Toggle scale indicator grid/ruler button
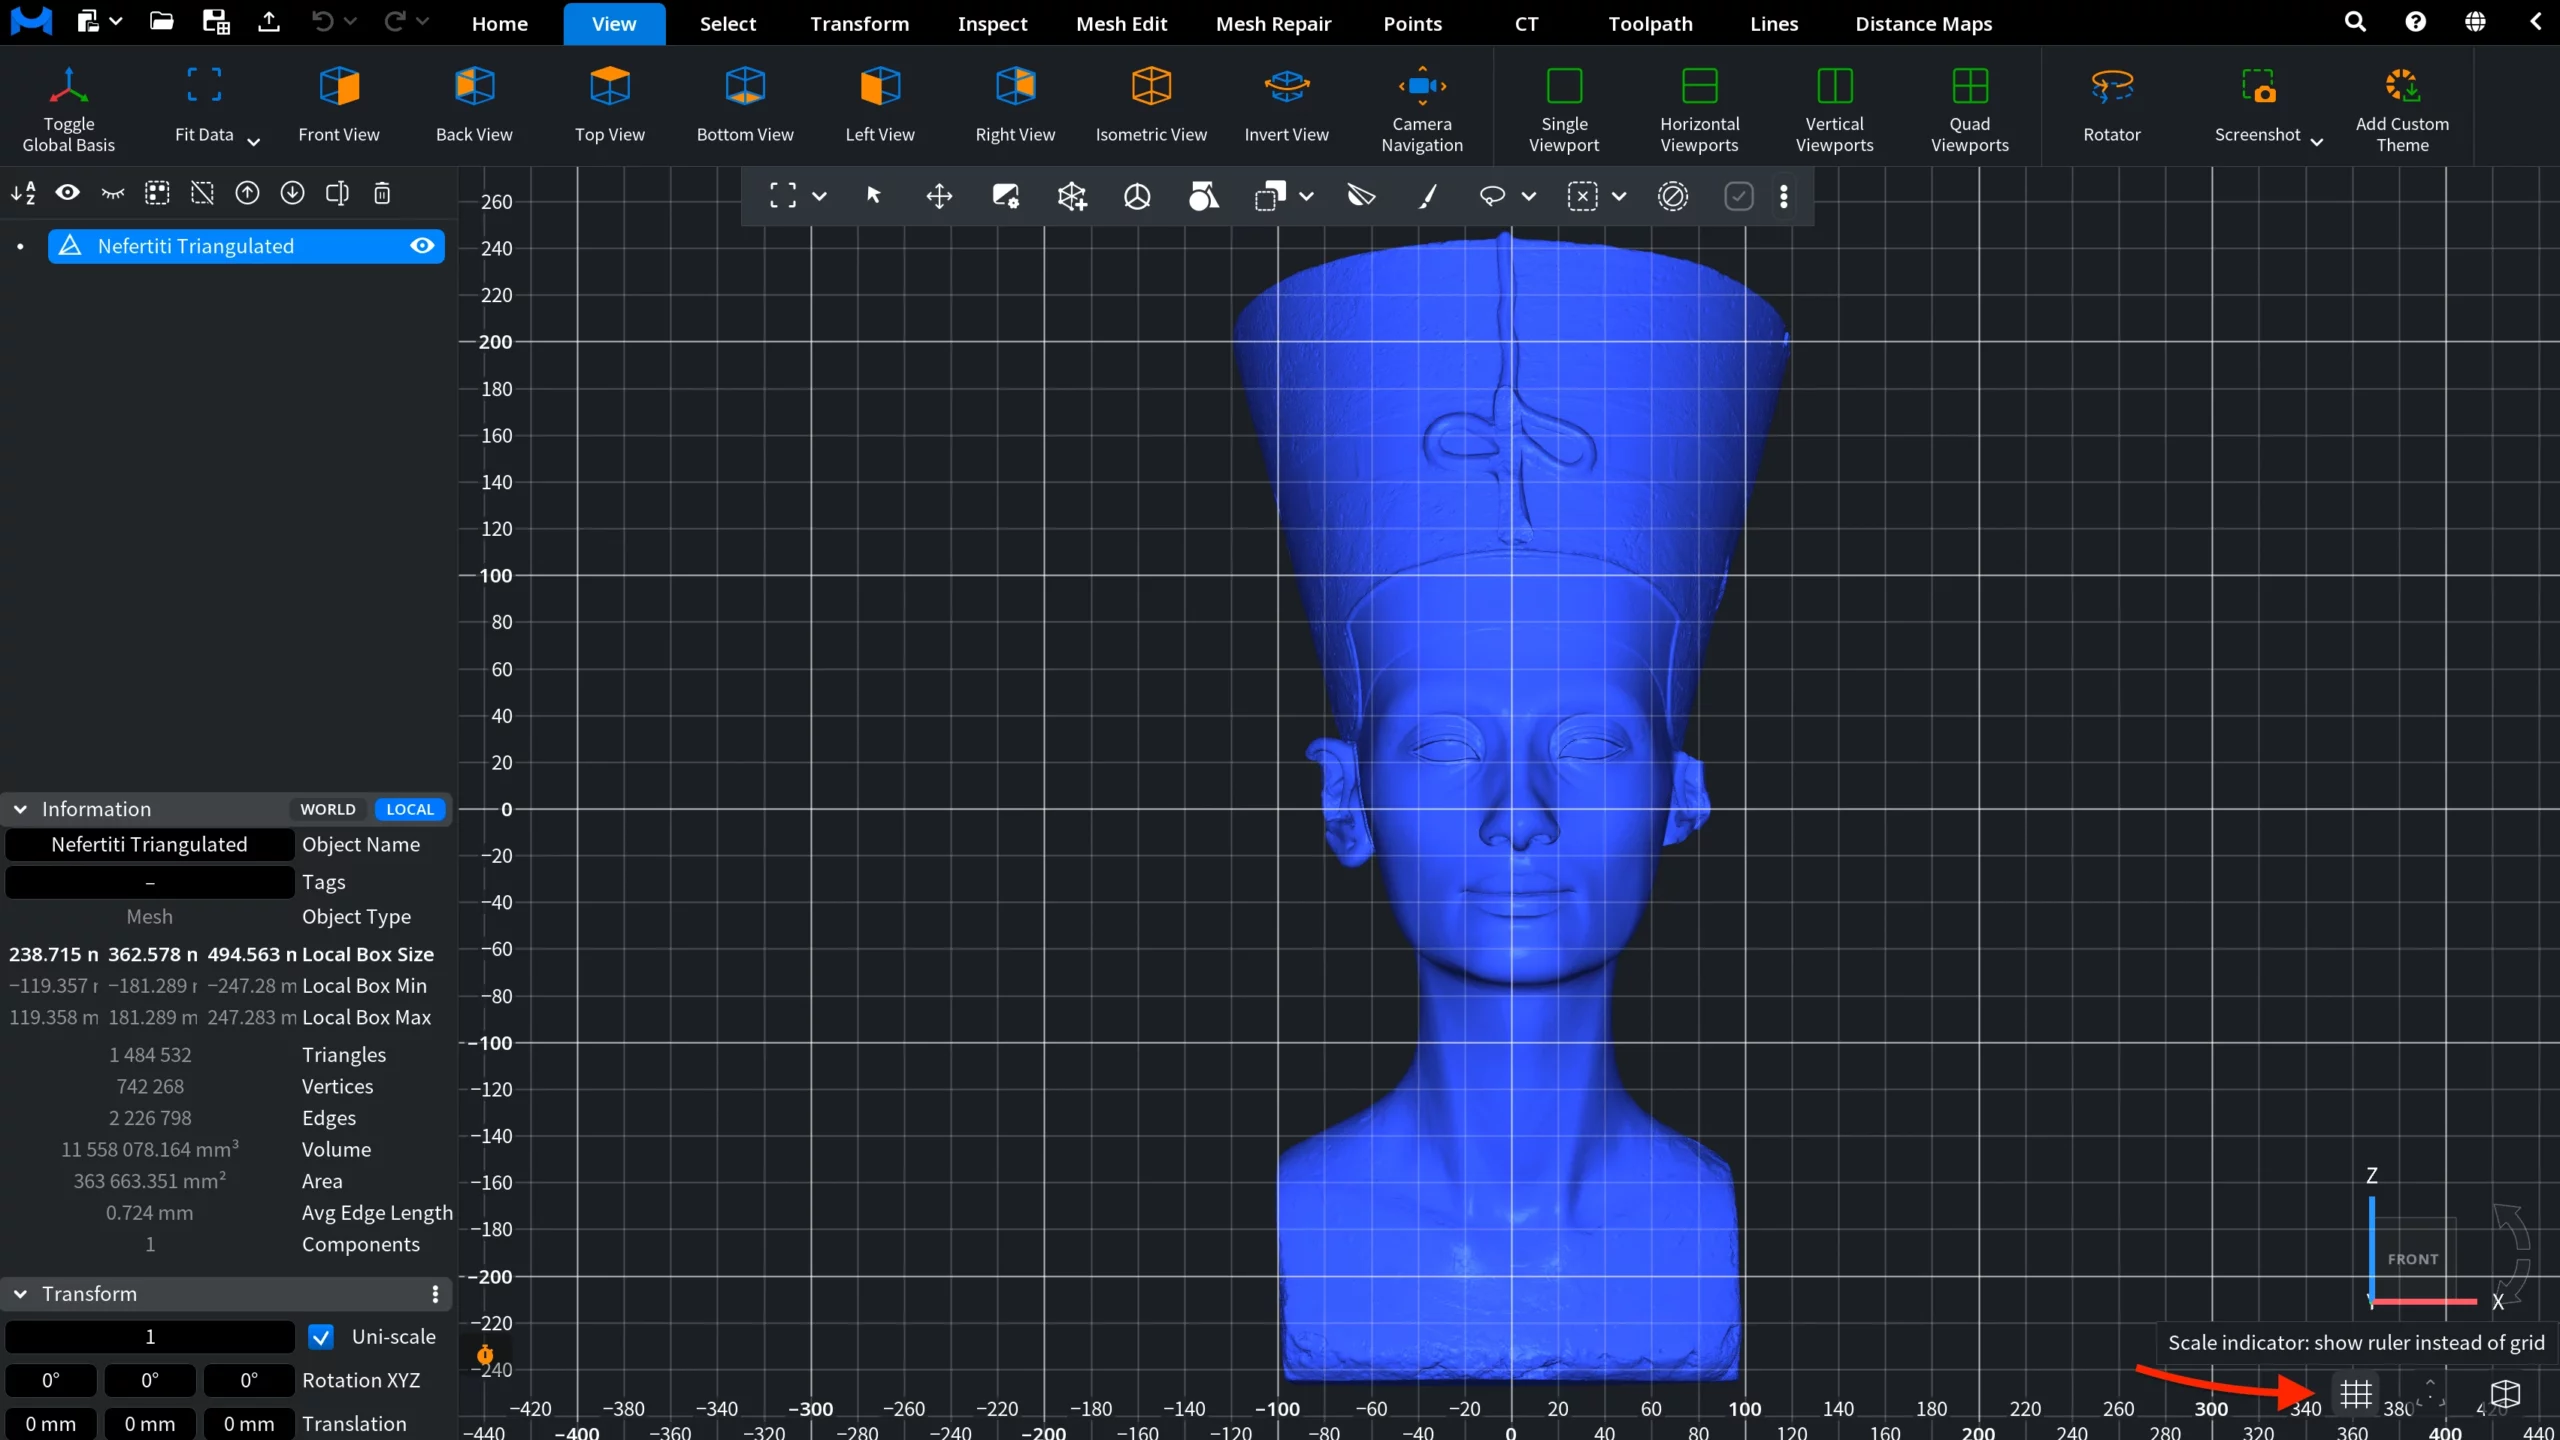2560x1440 pixels. [2356, 1393]
